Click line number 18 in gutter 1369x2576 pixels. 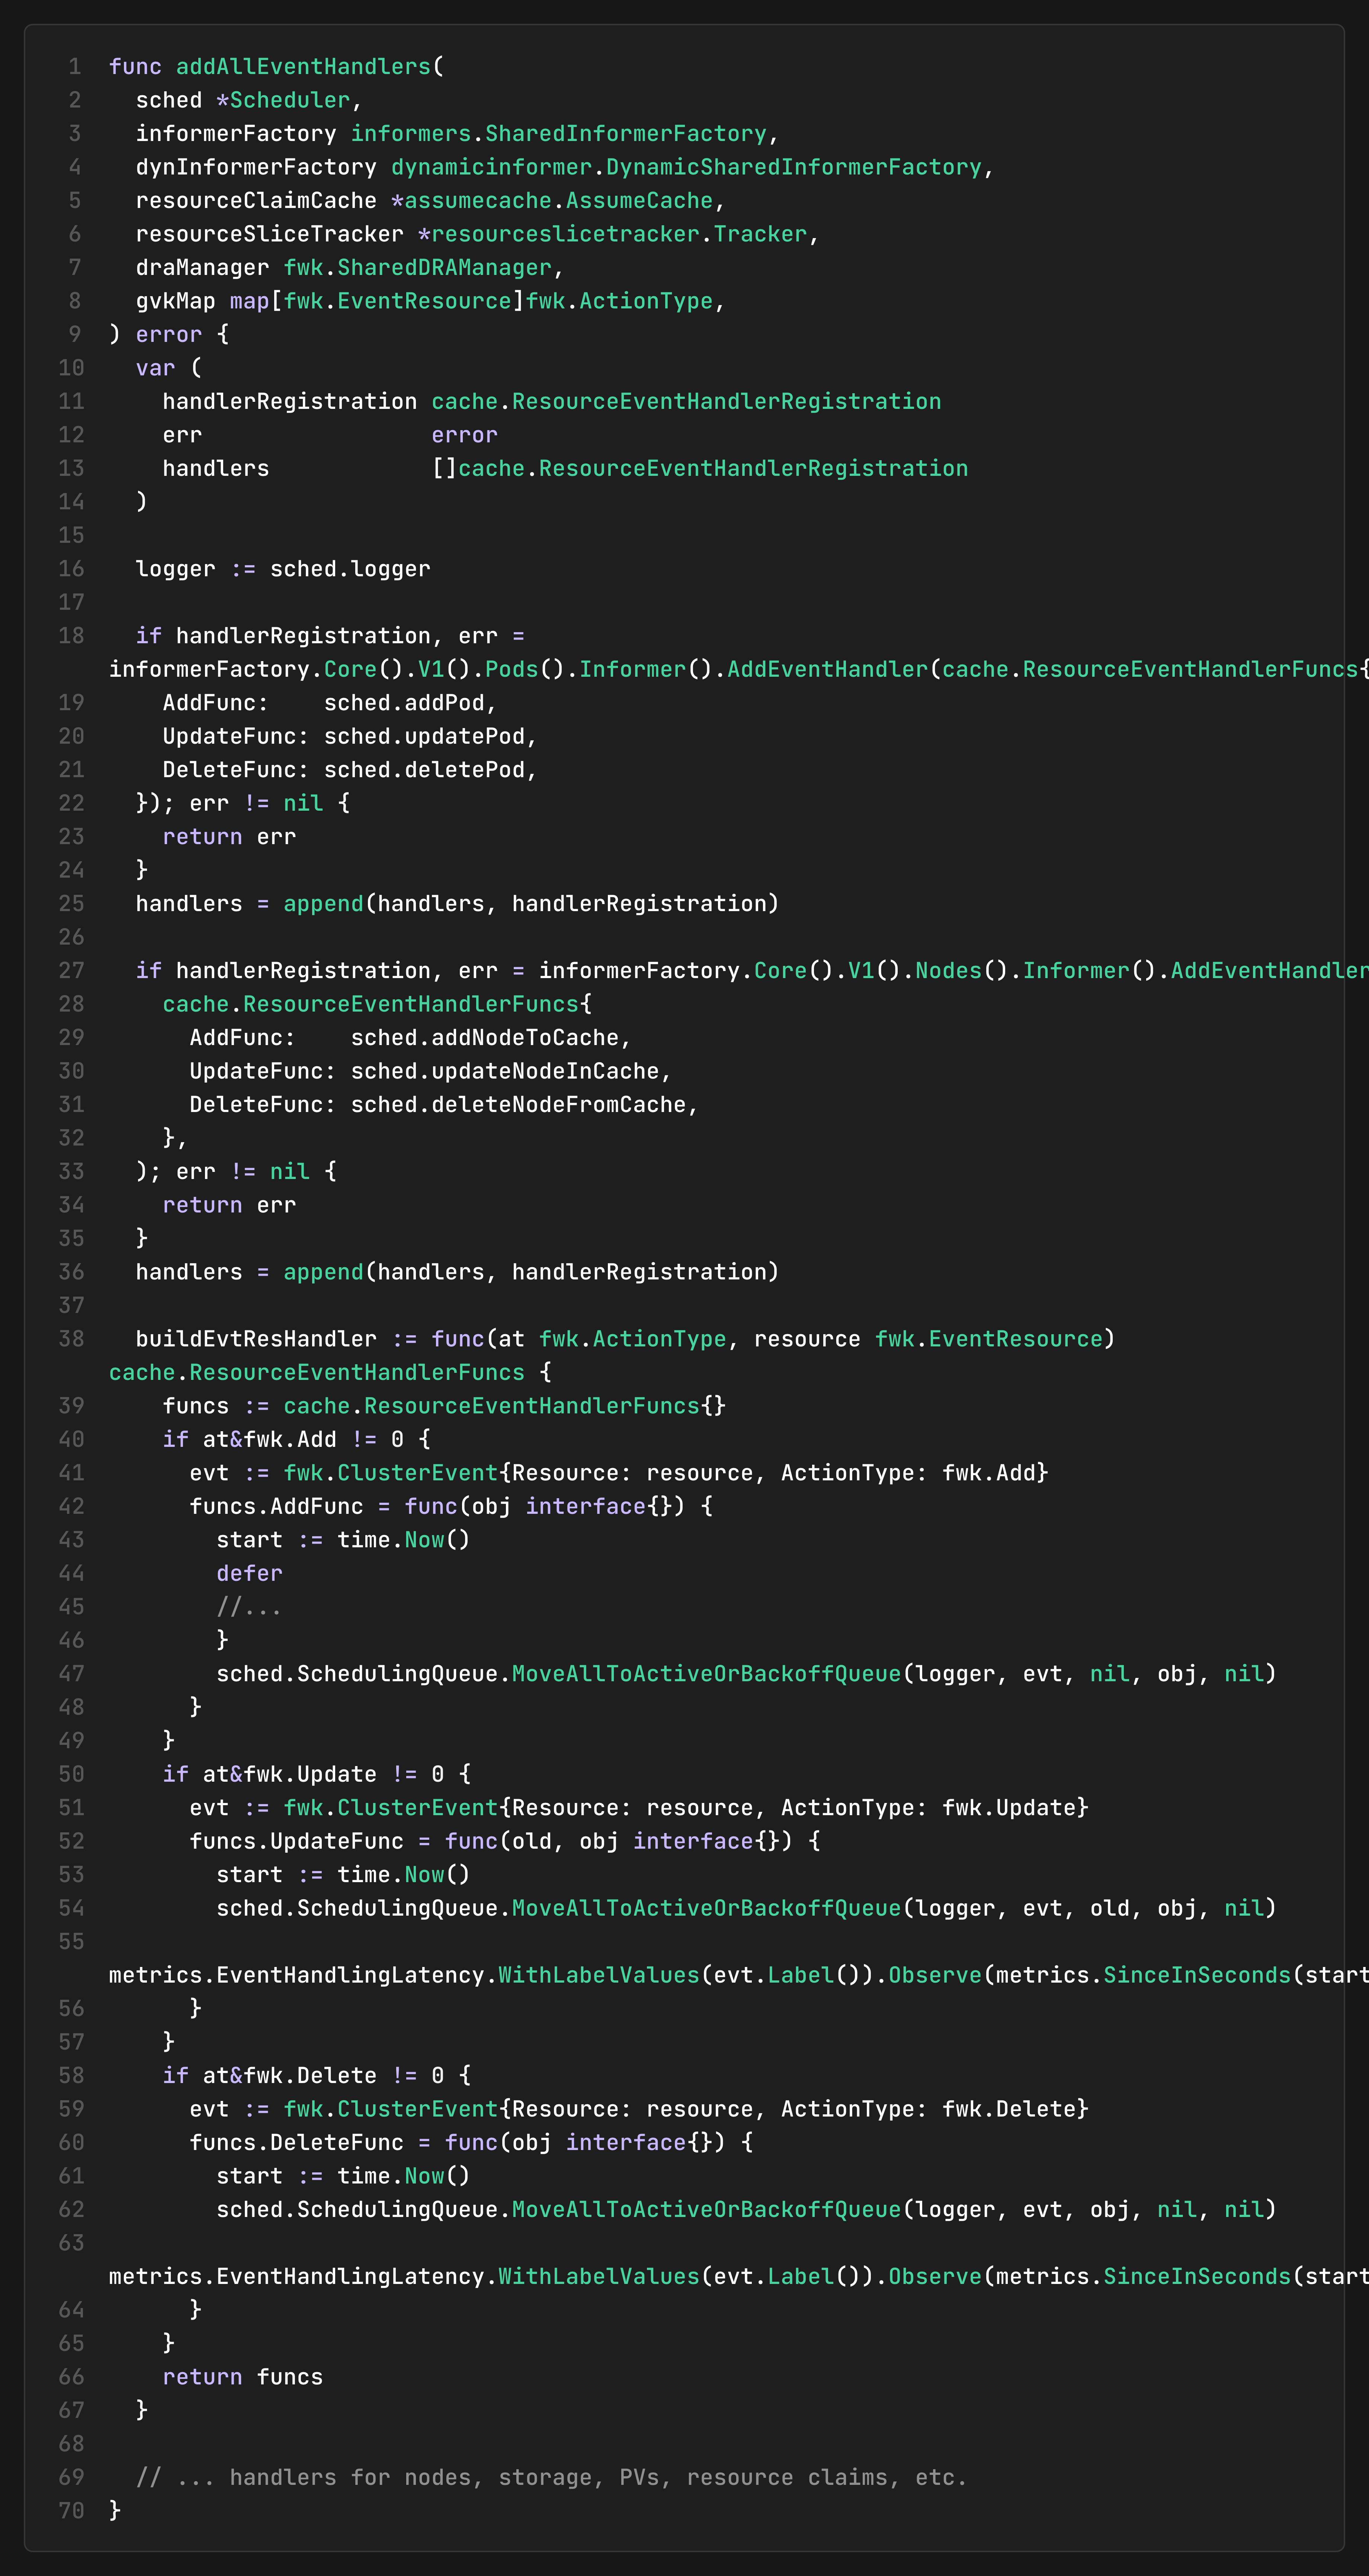click(71, 636)
